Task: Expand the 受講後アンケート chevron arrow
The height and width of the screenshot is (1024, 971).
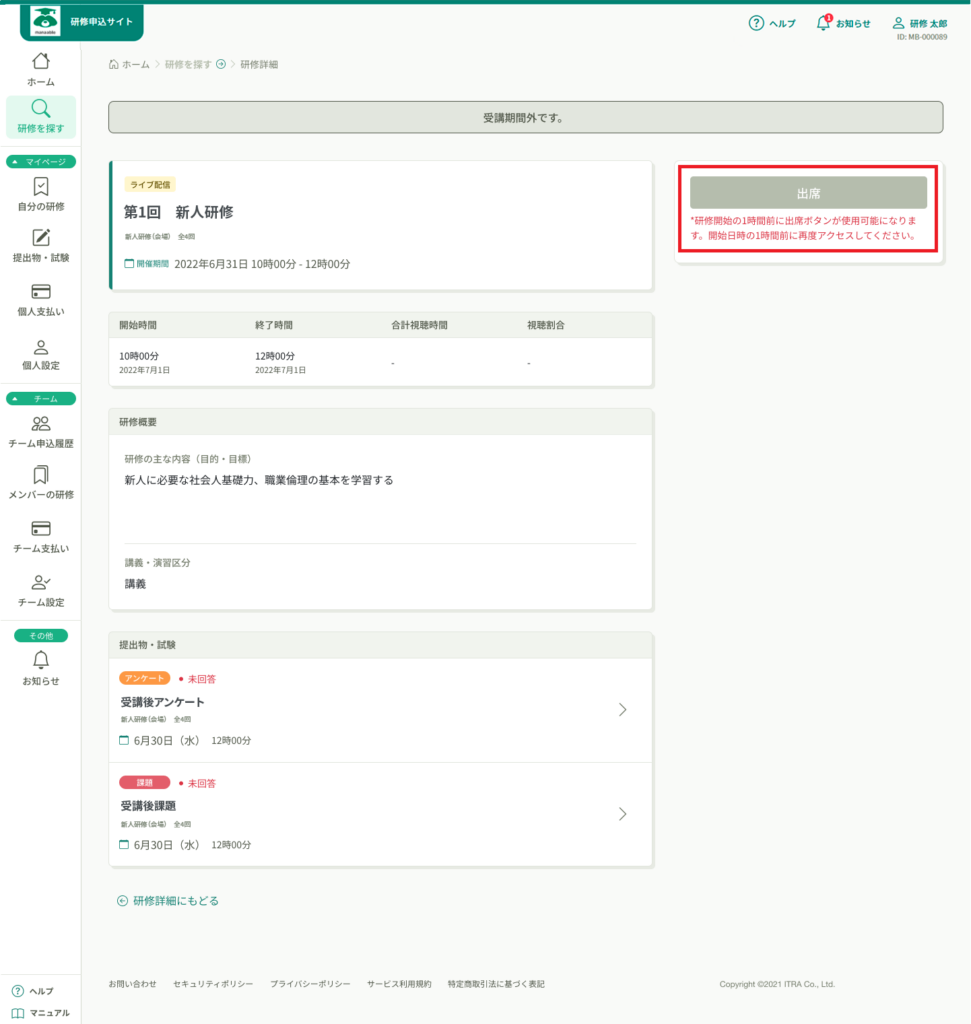Action: (x=622, y=709)
